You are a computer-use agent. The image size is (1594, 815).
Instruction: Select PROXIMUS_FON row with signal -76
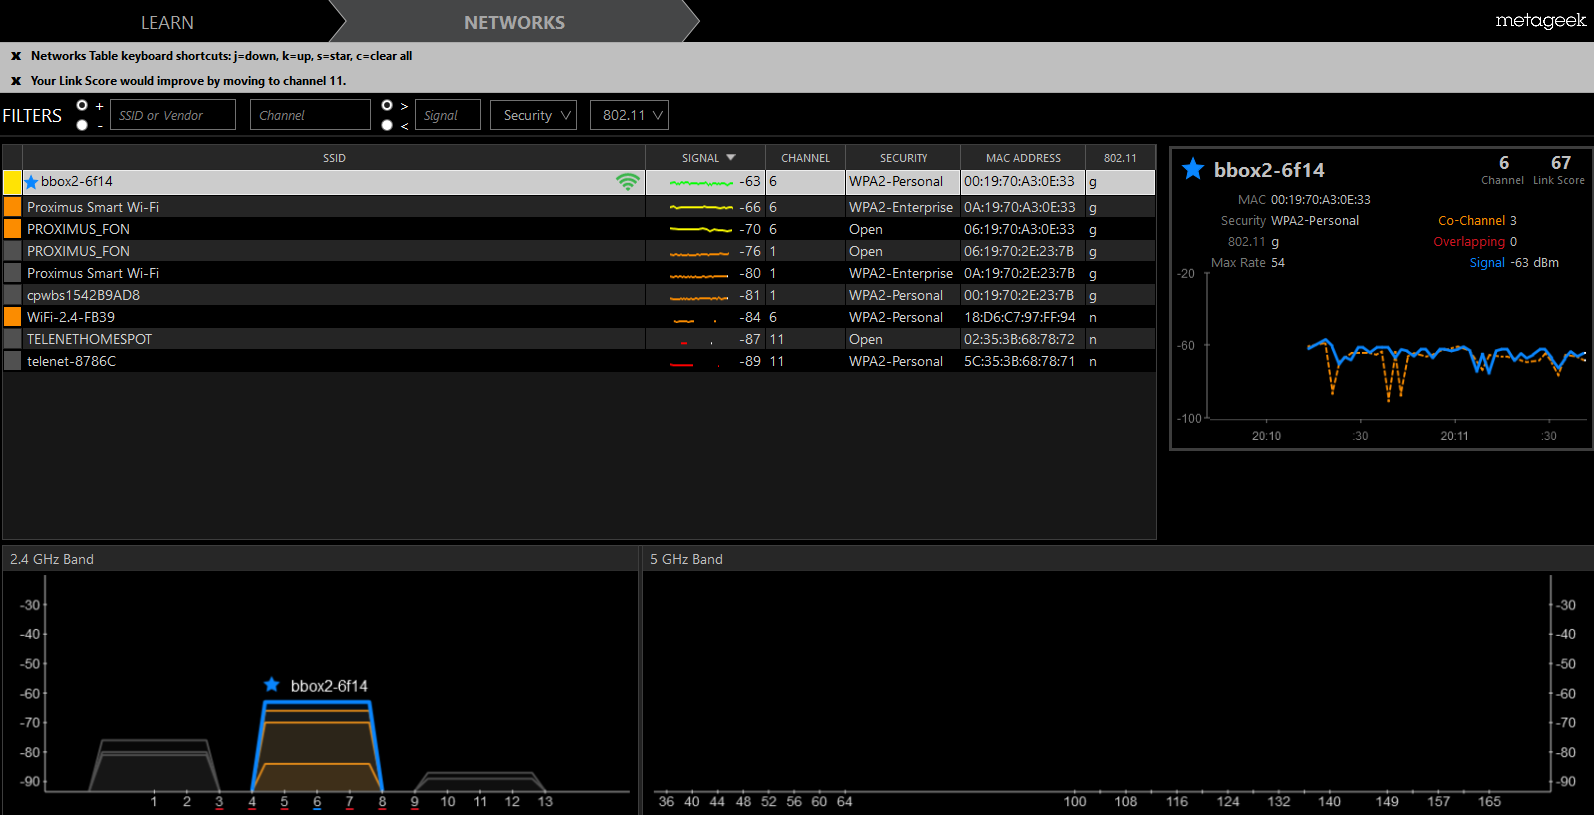[x=579, y=251]
